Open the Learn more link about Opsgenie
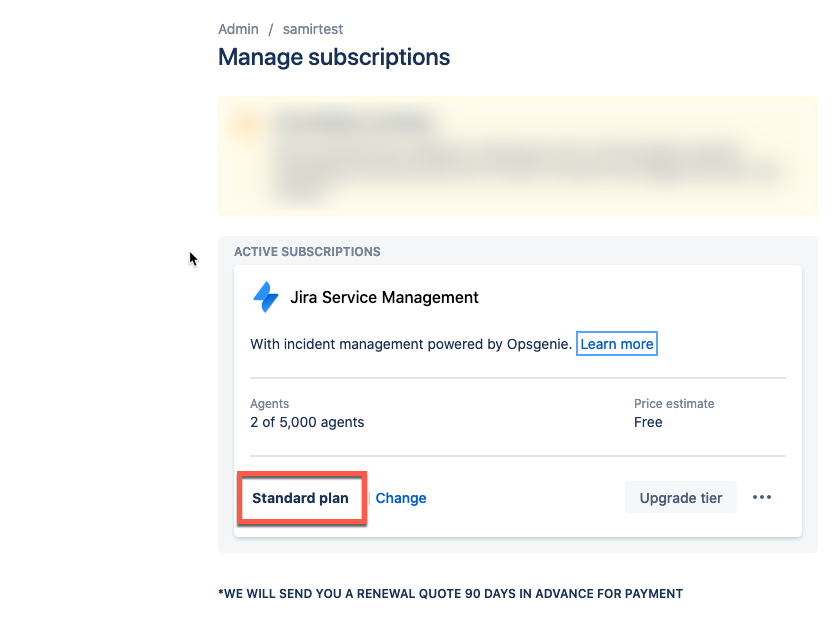832x626 pixels. point(617,344)
